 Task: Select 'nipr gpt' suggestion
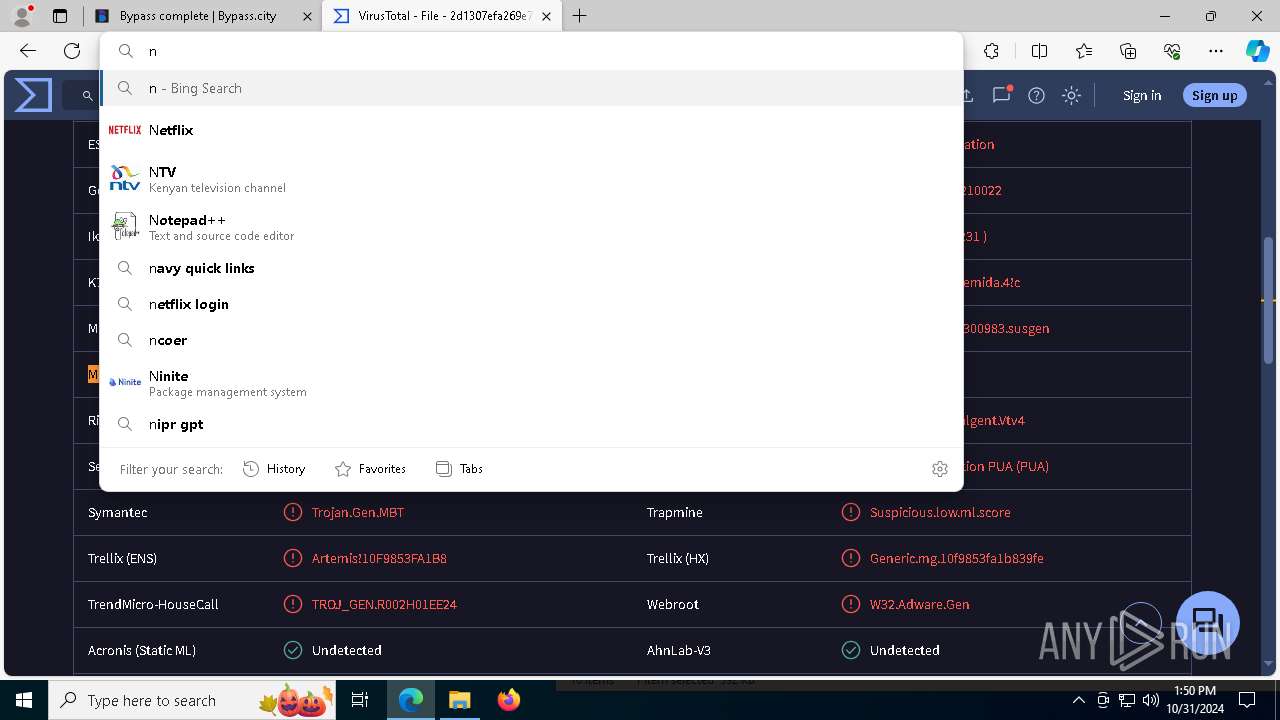[531, 424]
